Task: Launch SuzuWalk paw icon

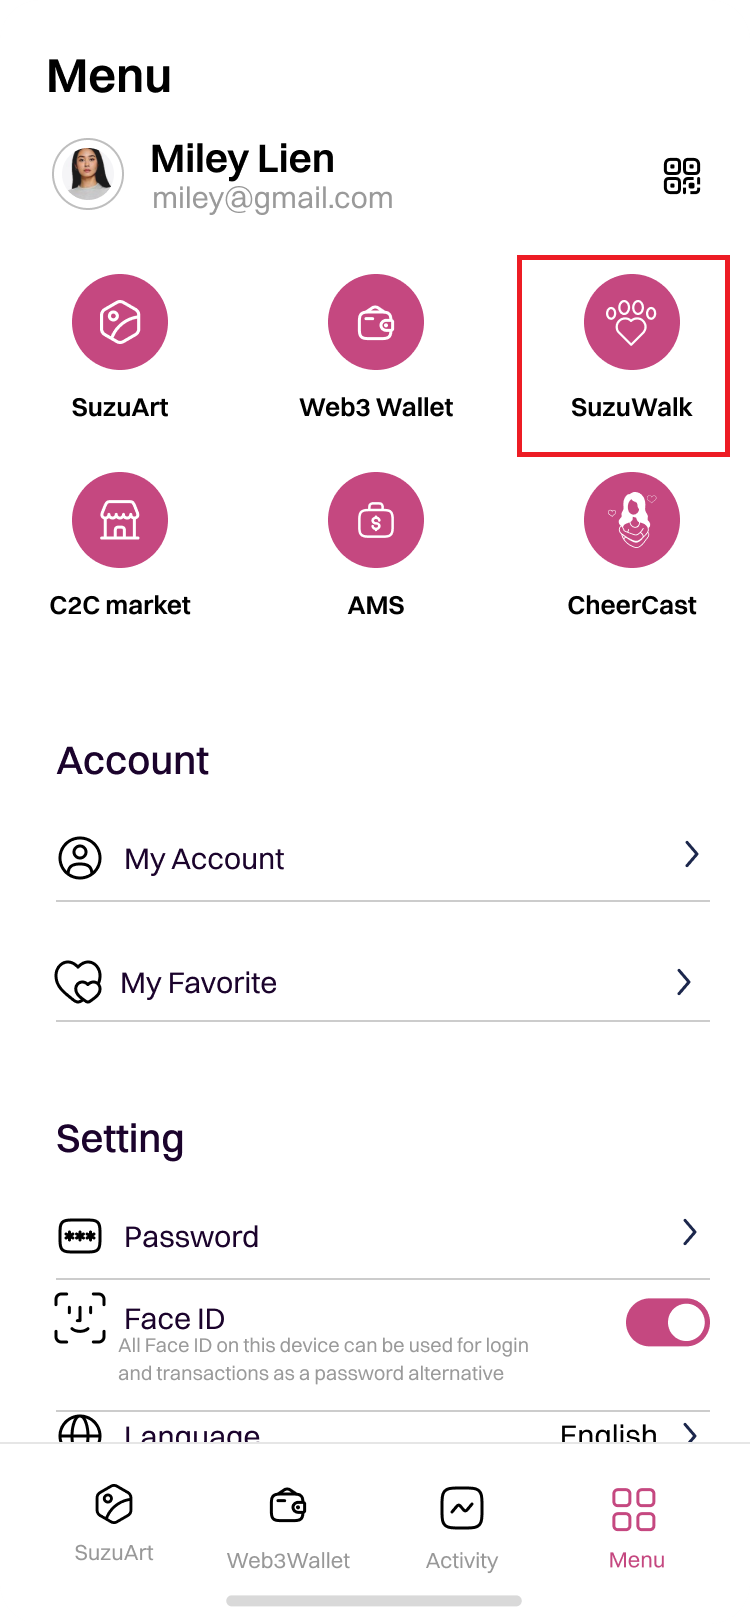Action: 632,322
